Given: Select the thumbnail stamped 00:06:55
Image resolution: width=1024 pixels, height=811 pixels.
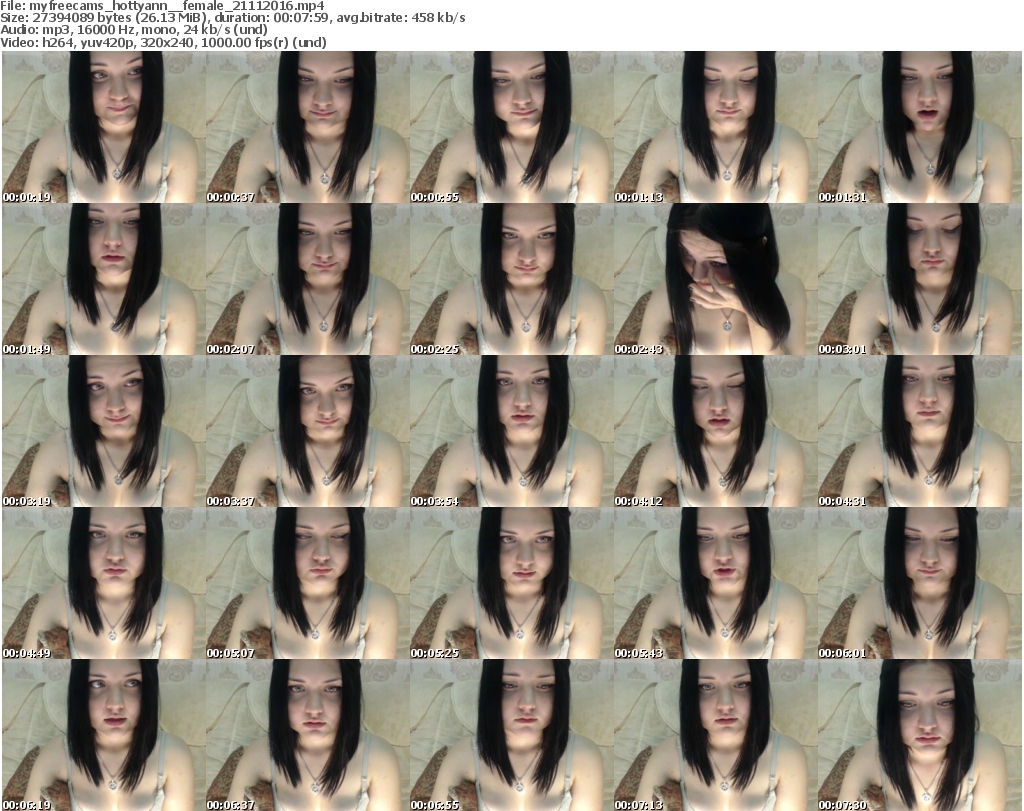Looking at the screenshot, I should (x=511, y=735).
